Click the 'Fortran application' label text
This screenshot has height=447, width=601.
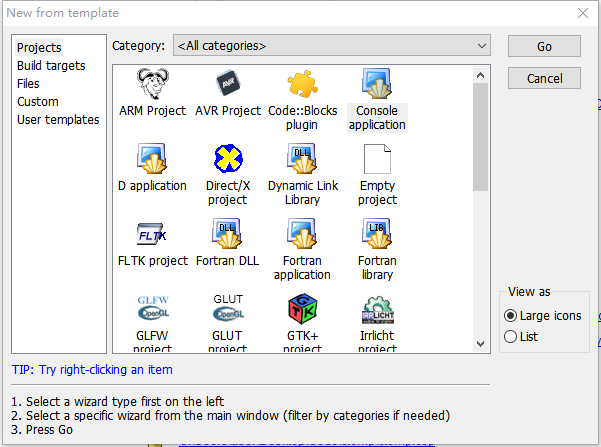click(302, 268)
